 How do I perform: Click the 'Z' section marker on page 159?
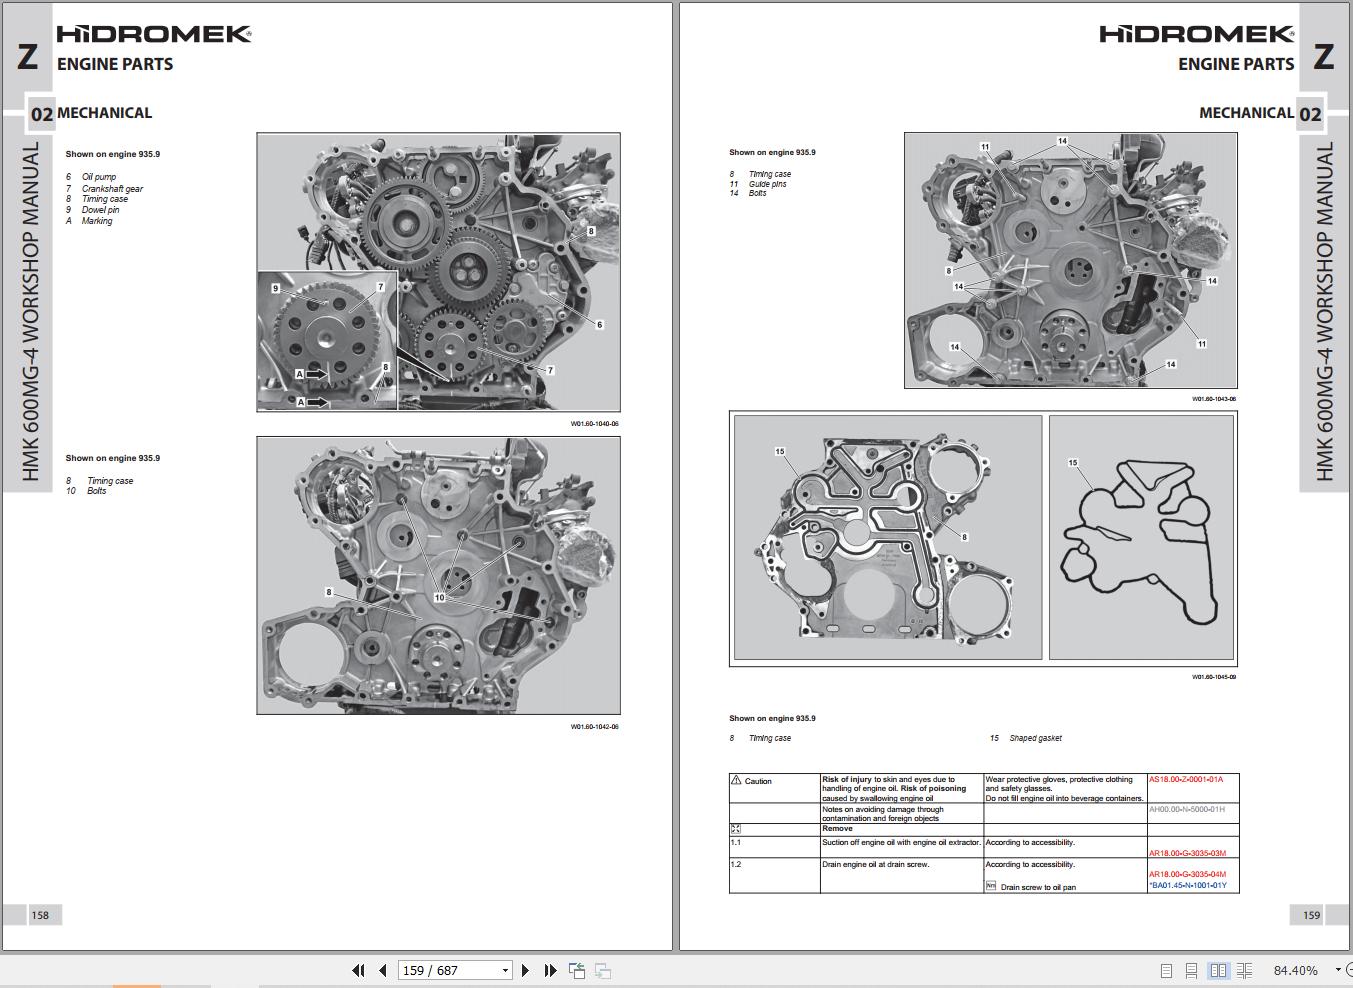[1323, 56]
